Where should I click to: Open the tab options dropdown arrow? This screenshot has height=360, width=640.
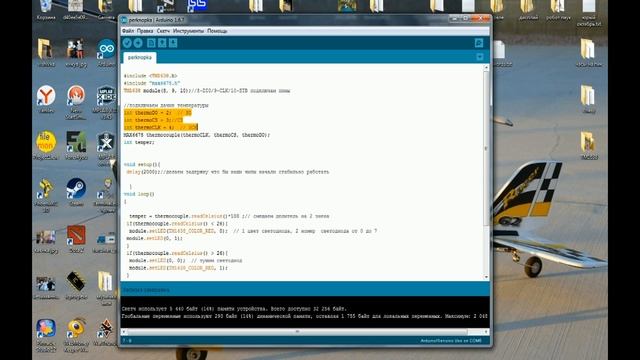coord(480,57)
